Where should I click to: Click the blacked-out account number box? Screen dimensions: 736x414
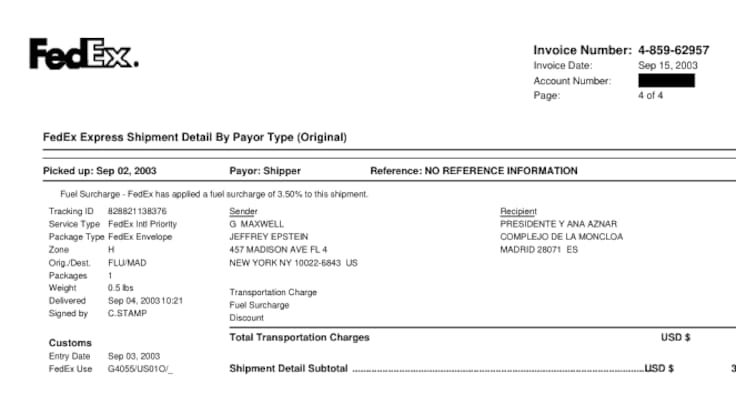pos(666,80)
